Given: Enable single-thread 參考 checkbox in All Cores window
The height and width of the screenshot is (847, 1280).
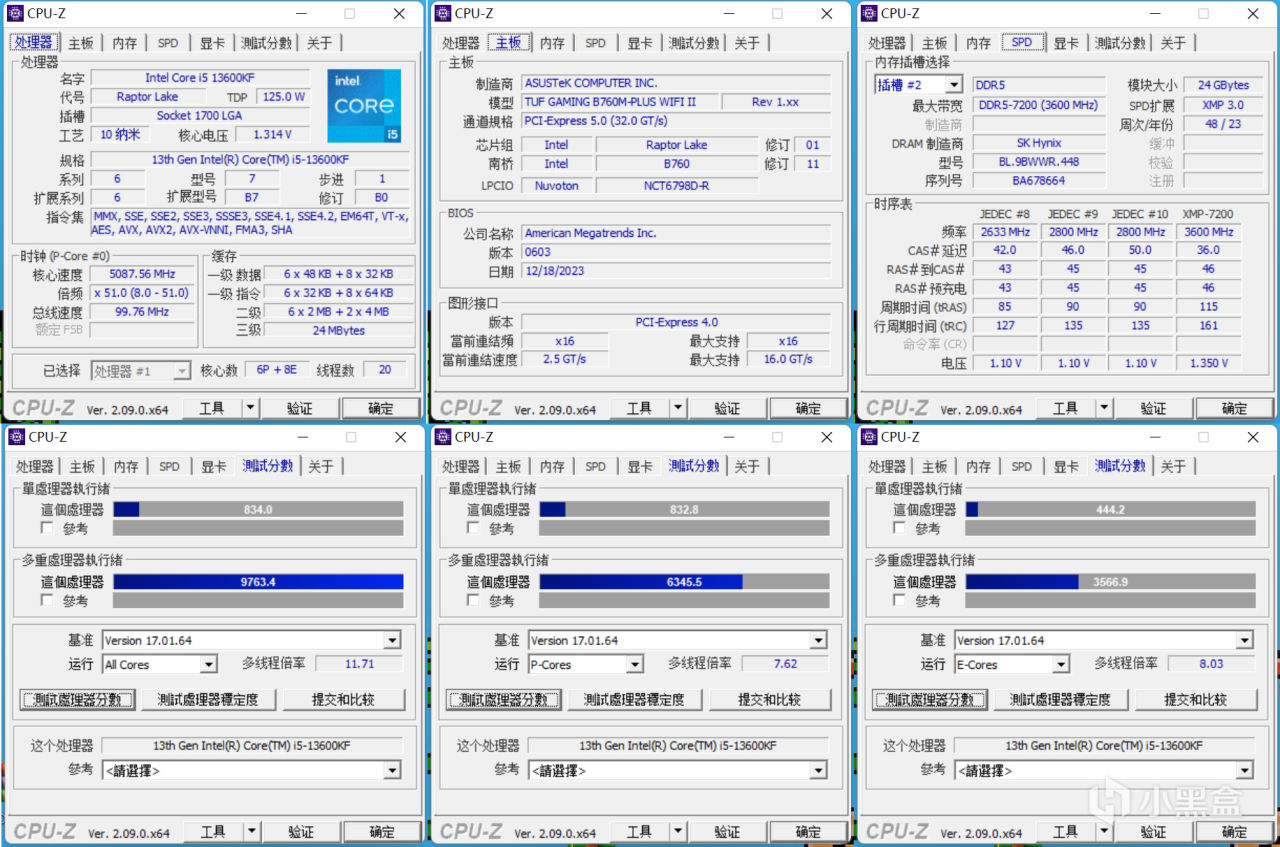Looking at the screenshot, I should point(47,528).
